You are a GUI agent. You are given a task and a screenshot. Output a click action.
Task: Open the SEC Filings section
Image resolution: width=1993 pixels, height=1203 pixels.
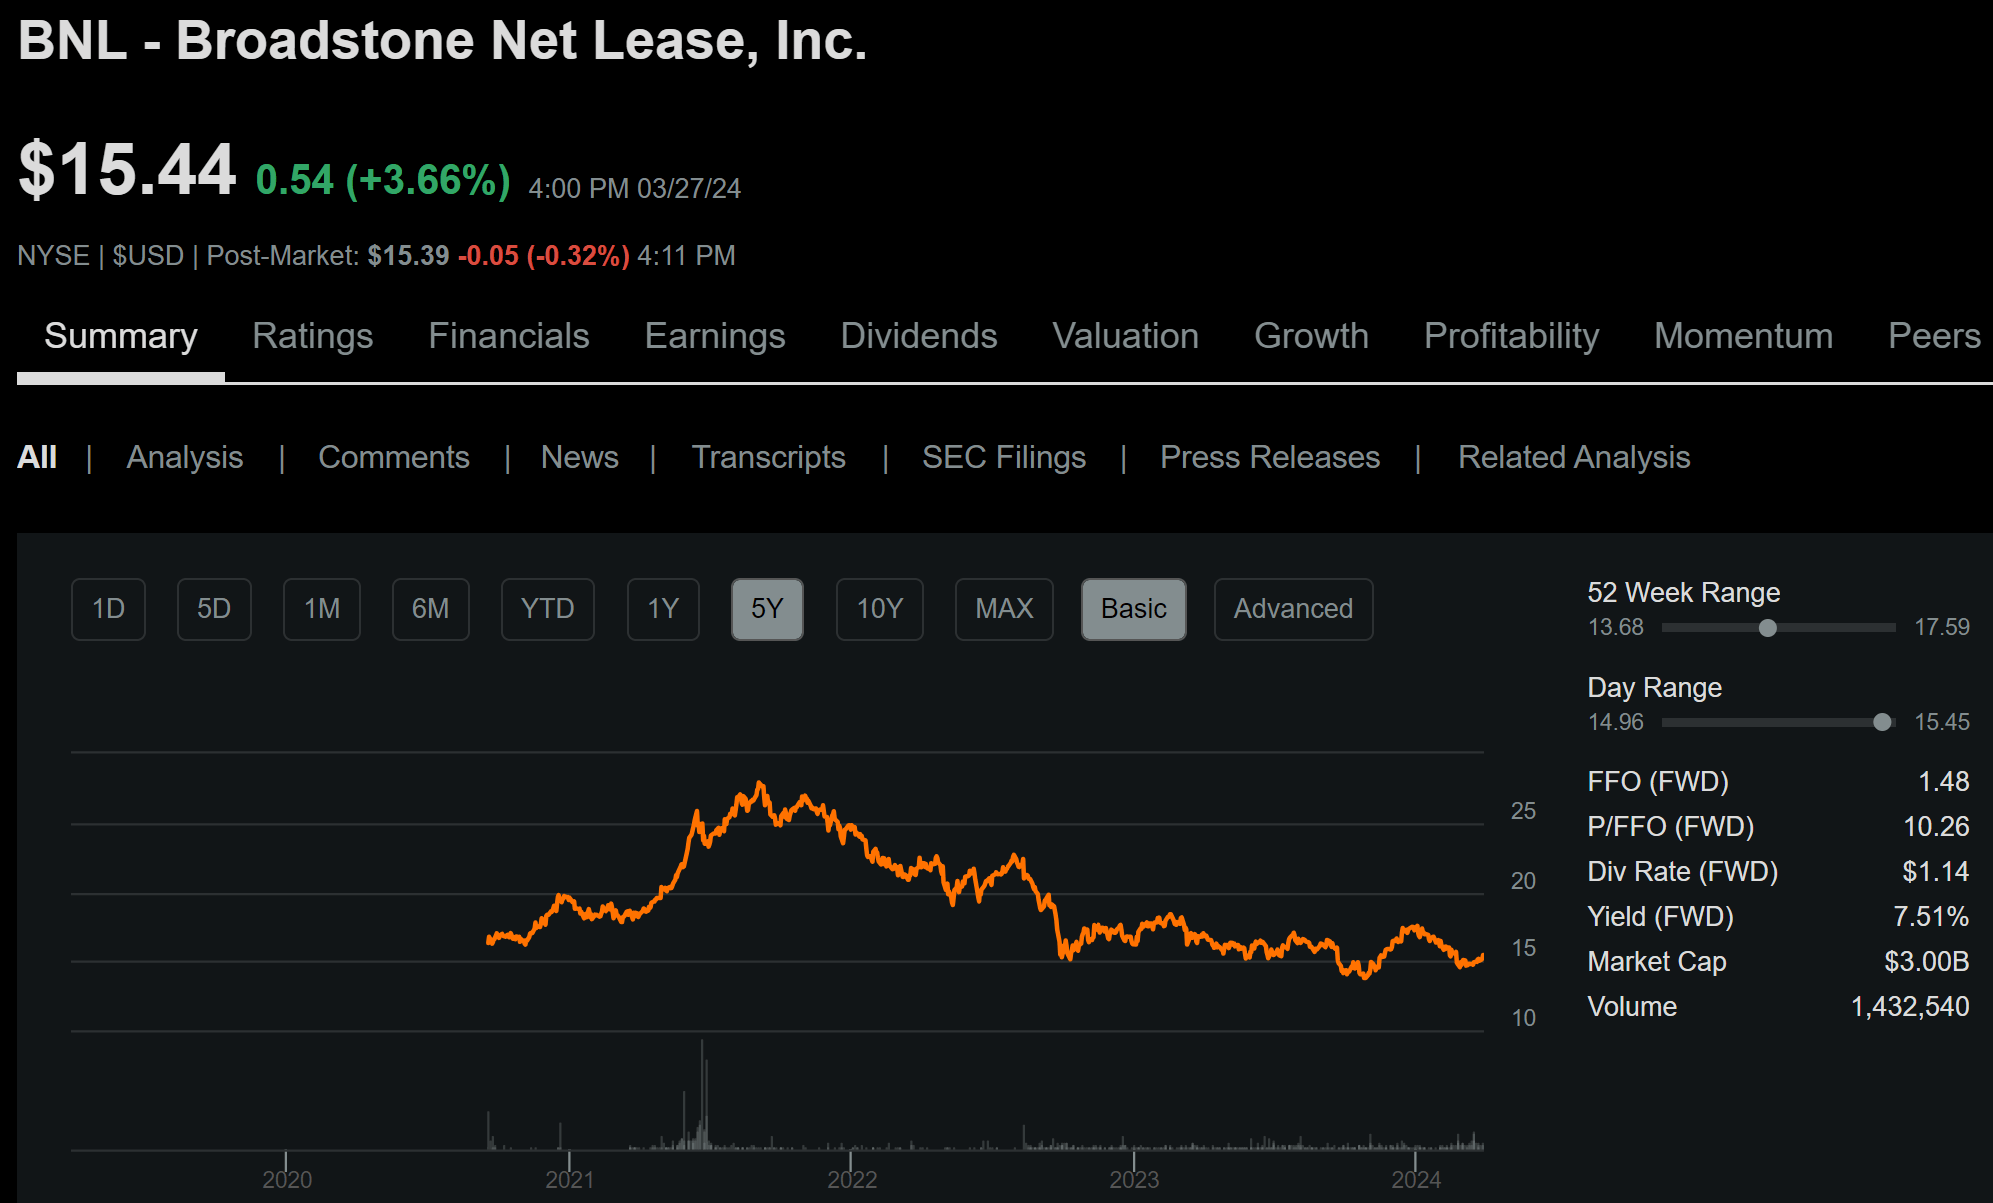(1004, 457)
